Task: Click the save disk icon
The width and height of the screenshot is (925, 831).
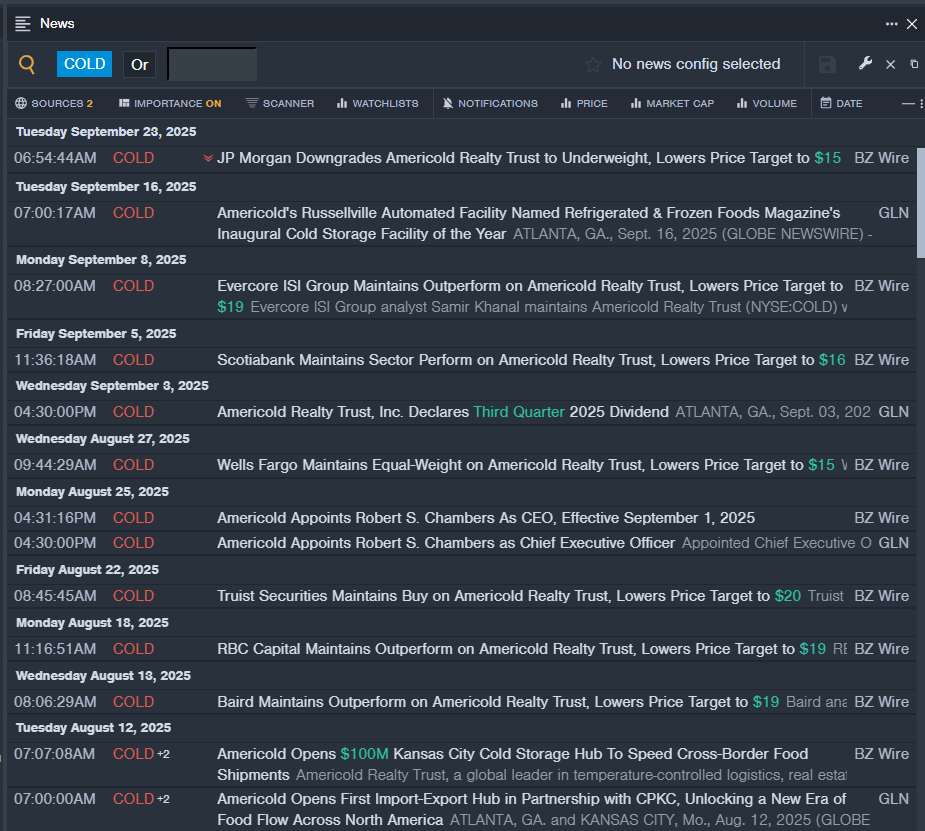Action: click(x=827, y=64)
